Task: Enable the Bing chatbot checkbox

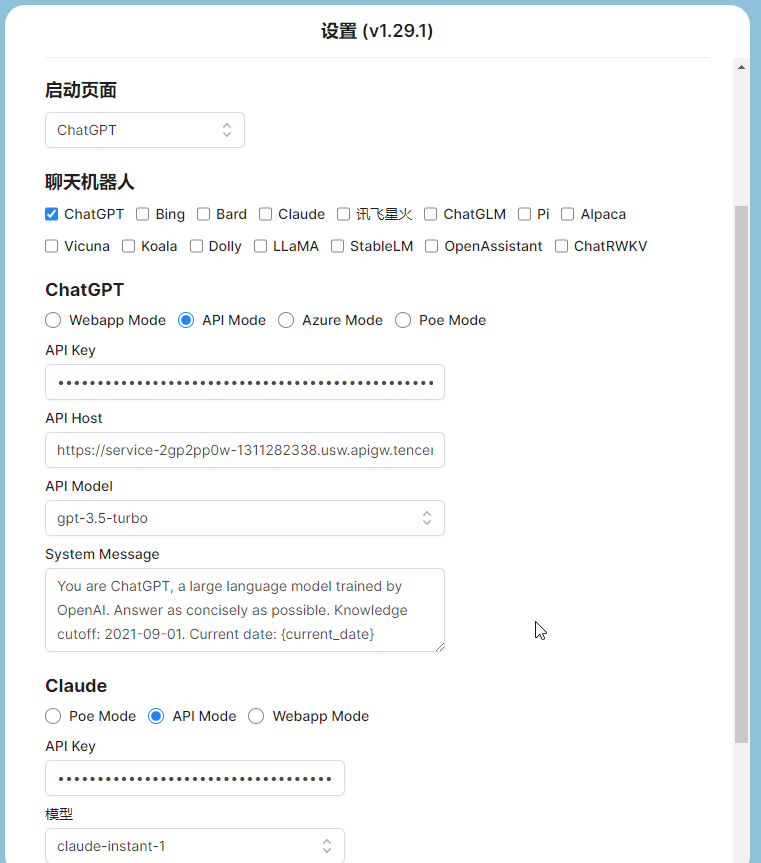Action: pyautogui.click(x=143, y=214)
